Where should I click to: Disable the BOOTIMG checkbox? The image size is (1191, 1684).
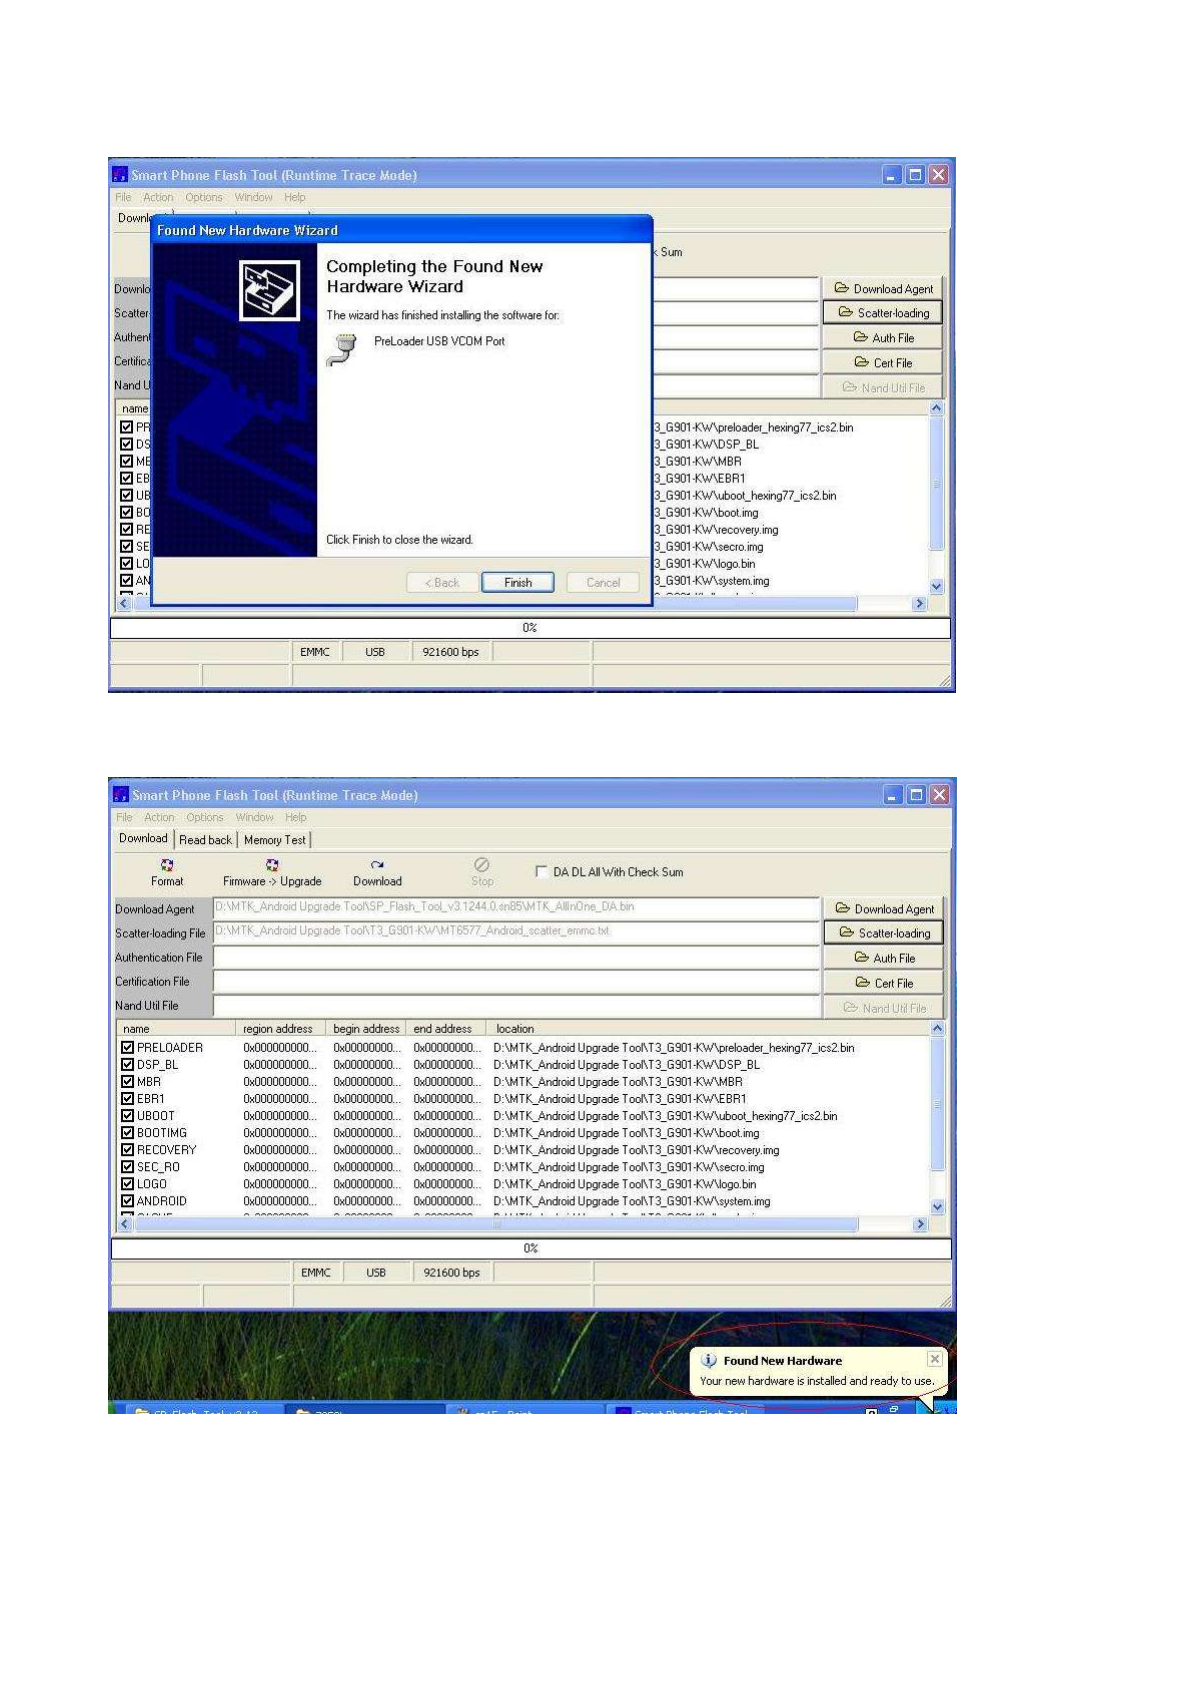[127, 1132]
